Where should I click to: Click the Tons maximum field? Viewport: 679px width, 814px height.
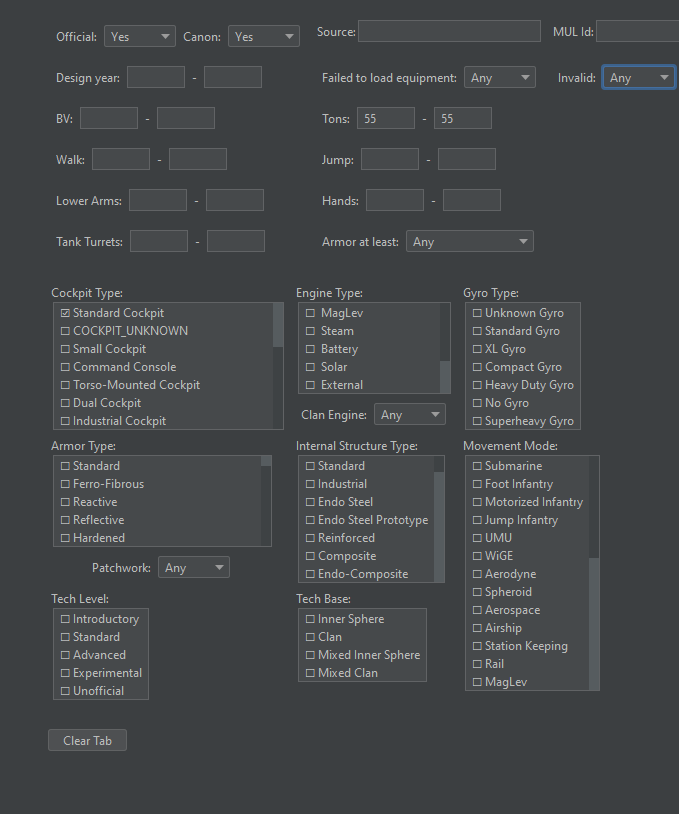coord(463,118)
